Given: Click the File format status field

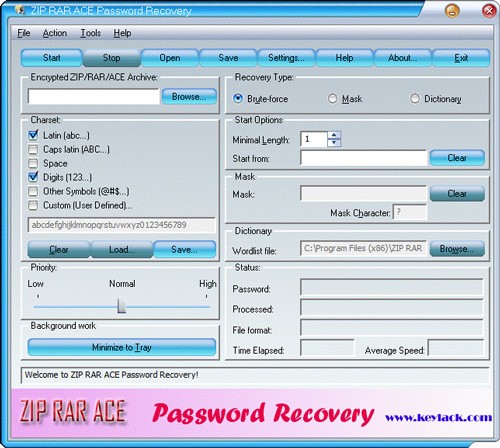Looking at the screenshot, I should pos(392,328).
